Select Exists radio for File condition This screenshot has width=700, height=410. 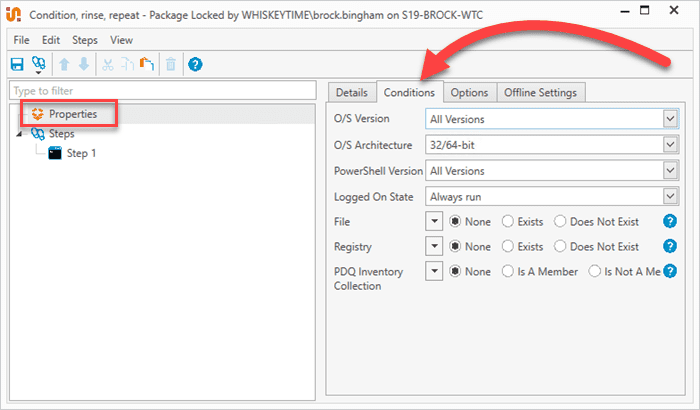tap(508, 222)
